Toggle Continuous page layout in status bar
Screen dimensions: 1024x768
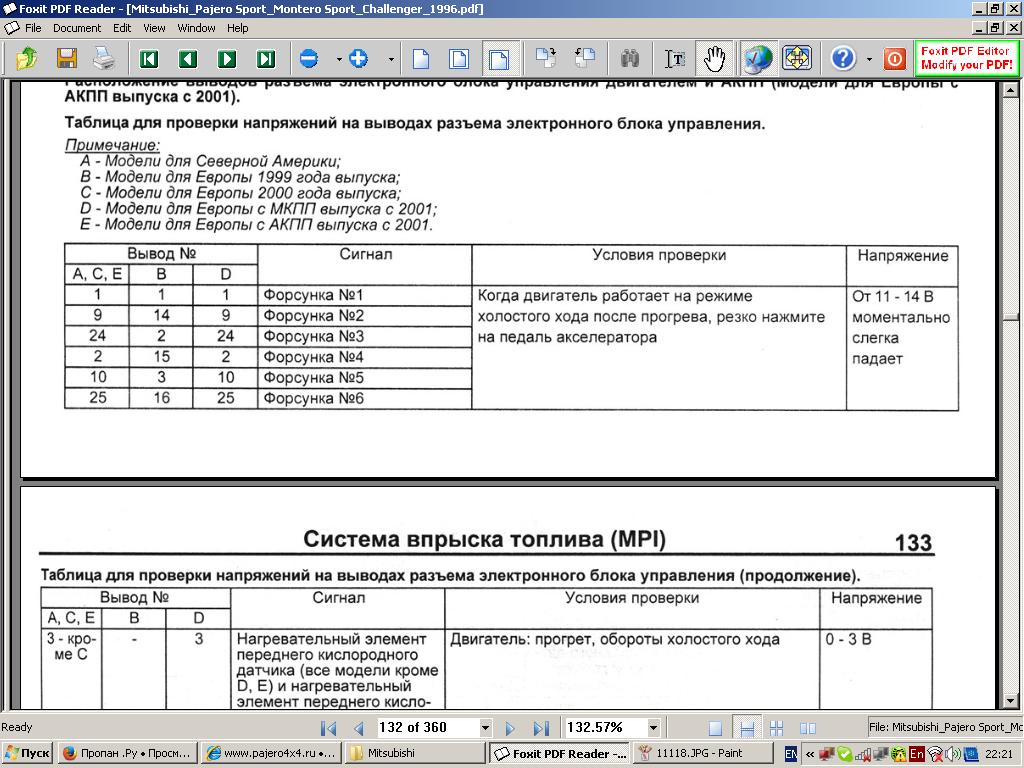[x=745, y=728]
